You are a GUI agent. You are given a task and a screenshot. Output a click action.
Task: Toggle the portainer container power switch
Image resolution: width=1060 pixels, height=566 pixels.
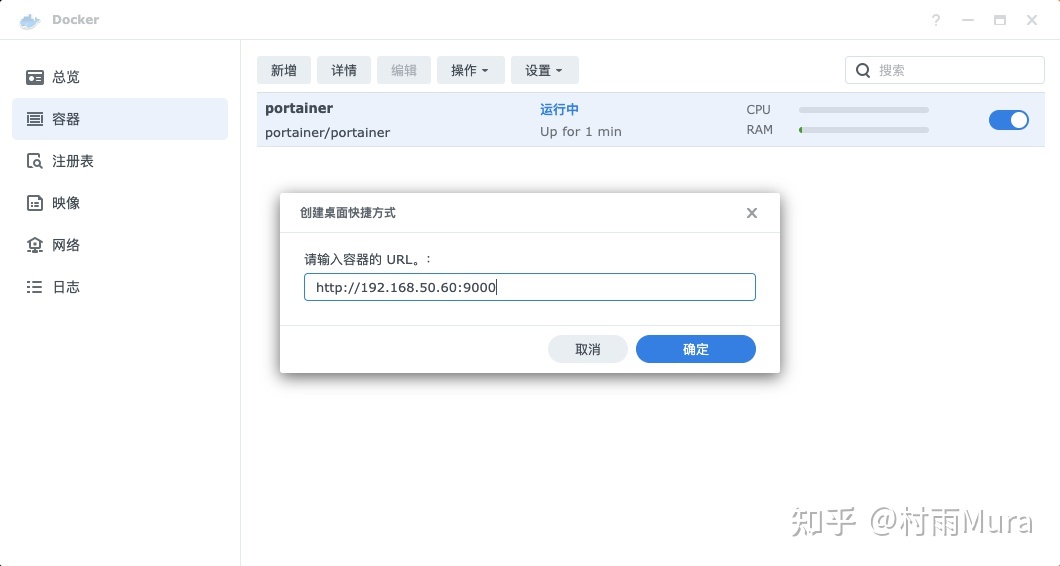tap(1008, 120)
